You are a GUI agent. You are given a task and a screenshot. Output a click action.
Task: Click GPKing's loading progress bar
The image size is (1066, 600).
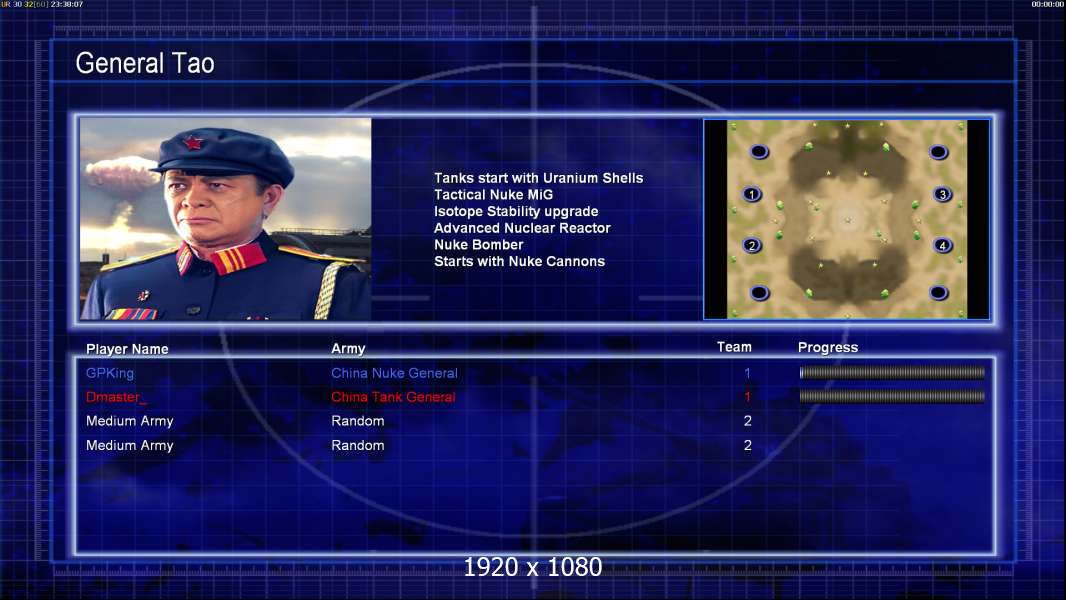pyautogui.click(x=892, y=372)
